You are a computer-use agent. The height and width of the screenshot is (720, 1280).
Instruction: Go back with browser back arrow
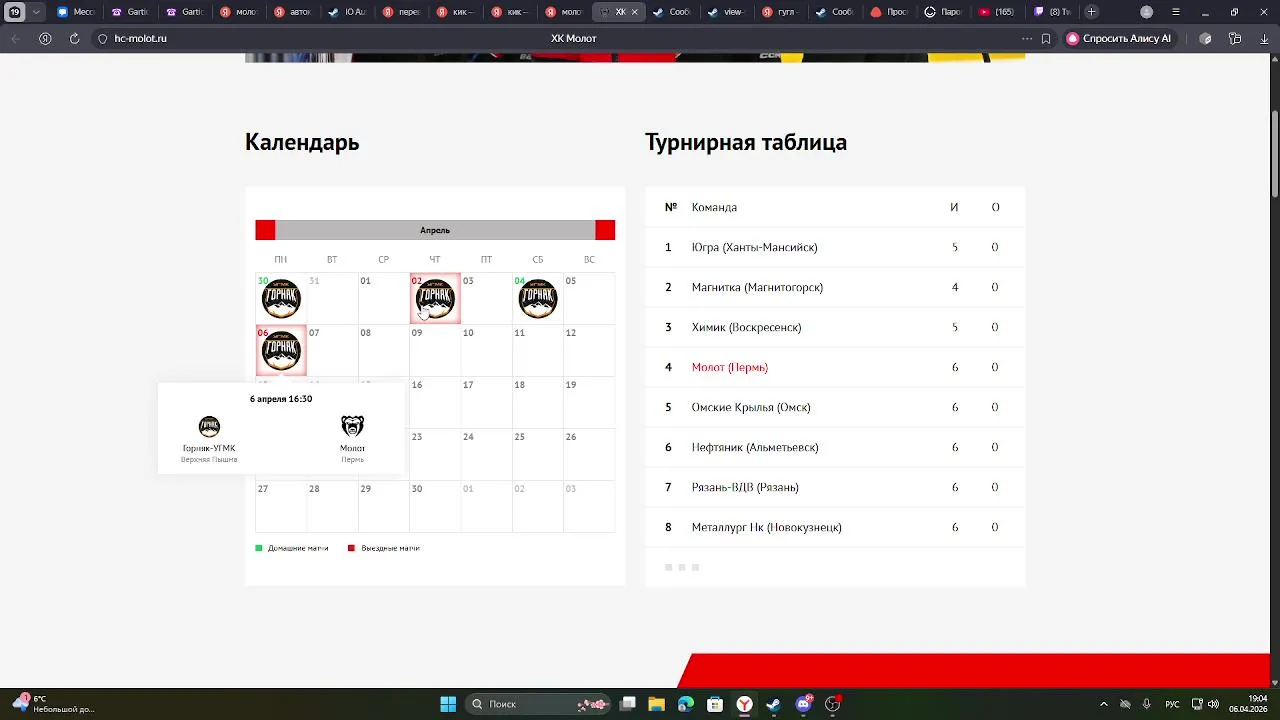[15, 38]
